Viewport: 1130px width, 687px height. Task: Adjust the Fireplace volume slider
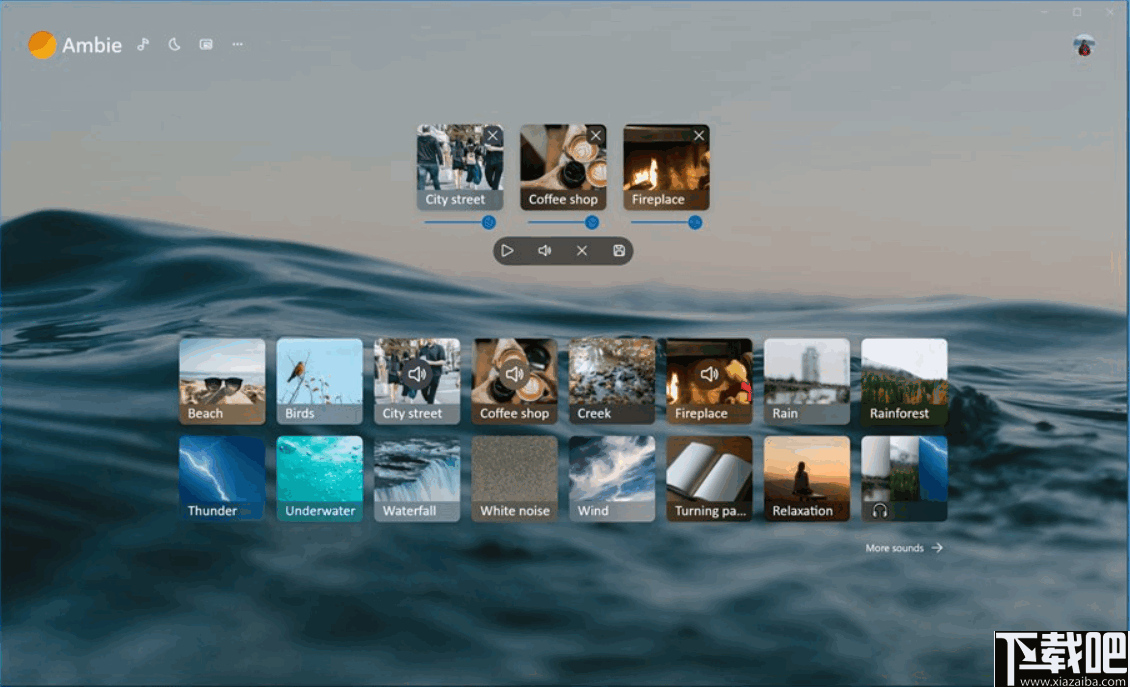(x=666, y=222)
